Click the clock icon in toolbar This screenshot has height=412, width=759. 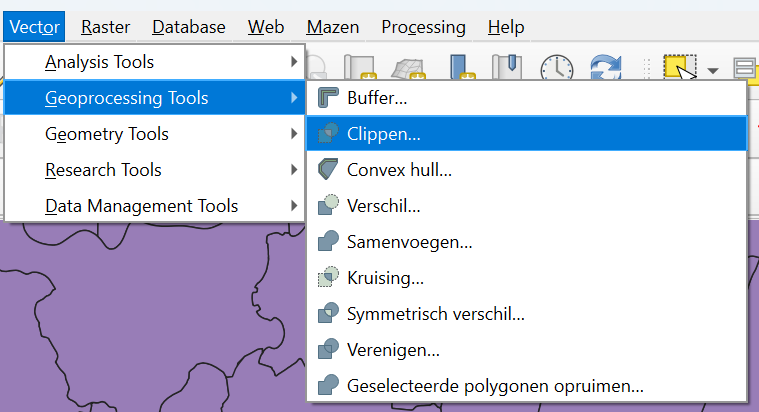coord(557,68)
